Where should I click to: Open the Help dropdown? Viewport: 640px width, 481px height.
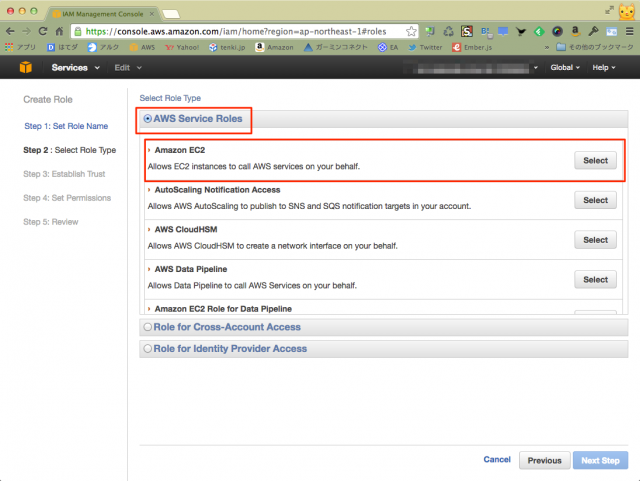pyautogui.click(x=604, y=67)
